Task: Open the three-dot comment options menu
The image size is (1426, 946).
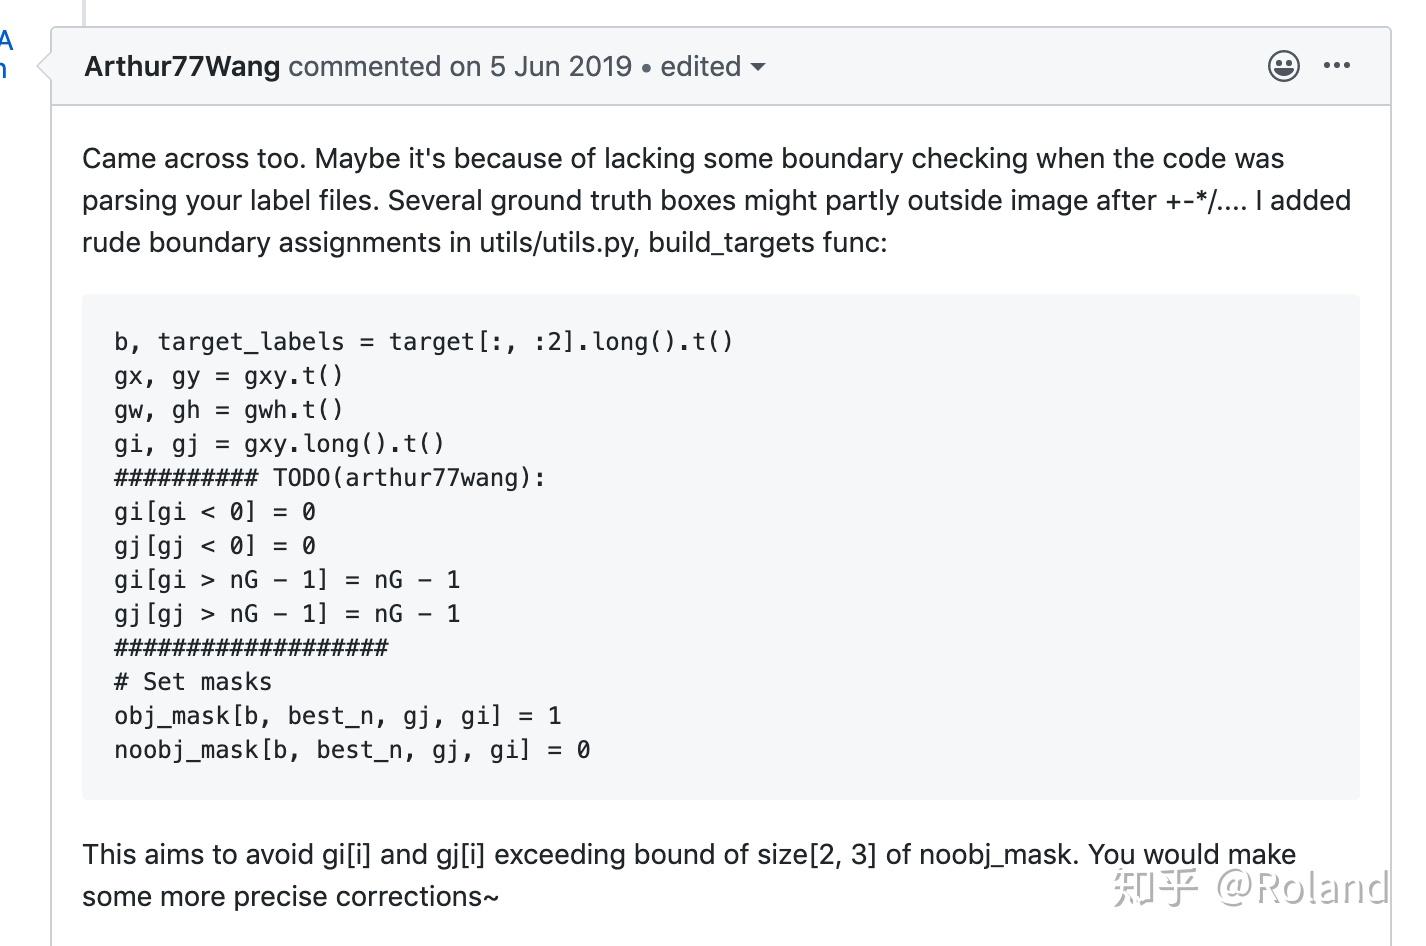Action: (x=1337, y=66)
